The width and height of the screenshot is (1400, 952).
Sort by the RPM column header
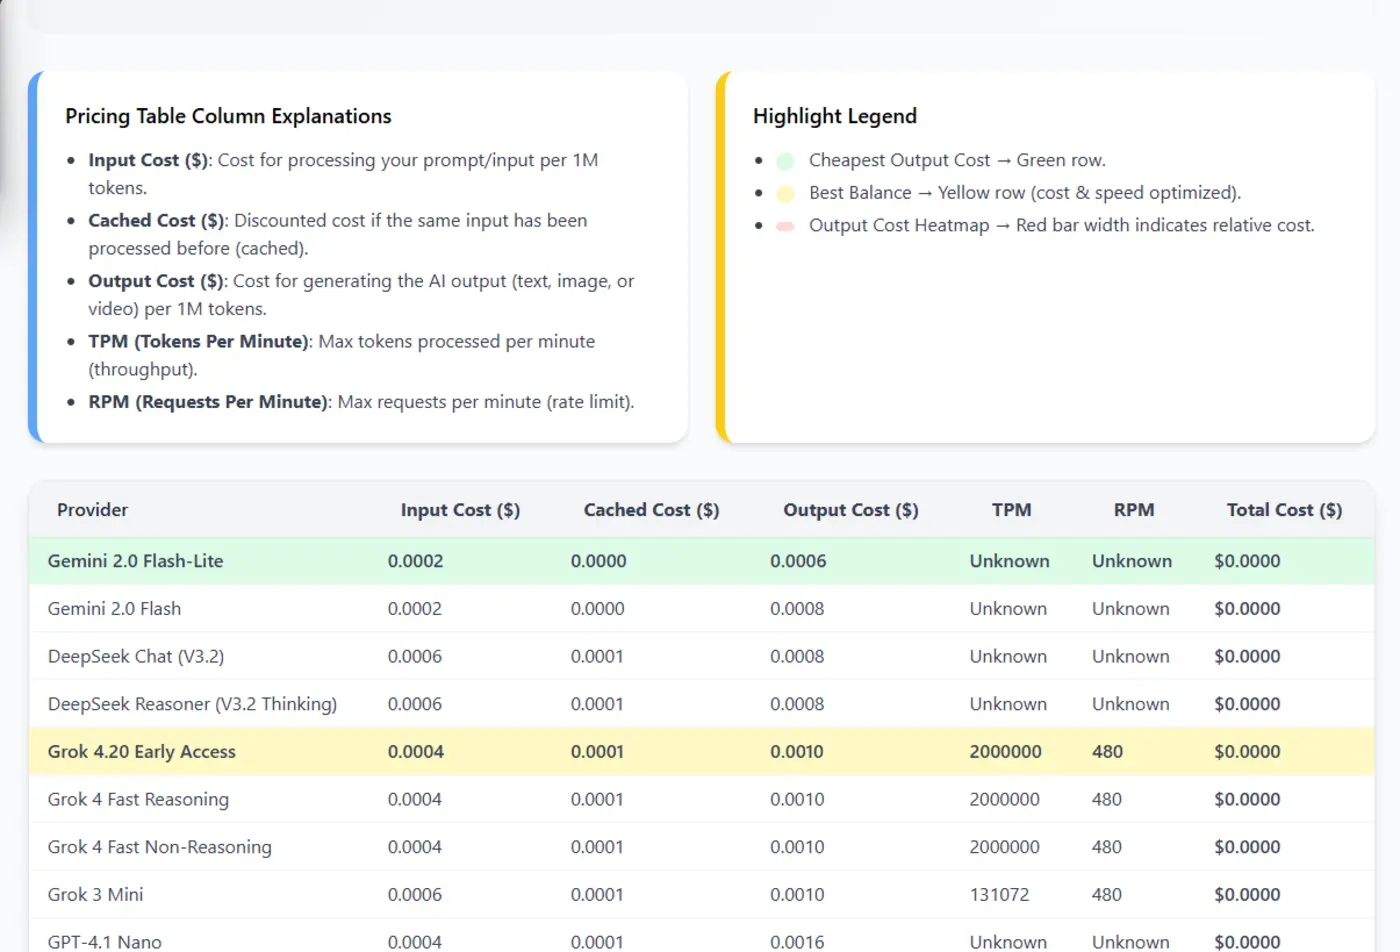click(x=1133, y=510)
